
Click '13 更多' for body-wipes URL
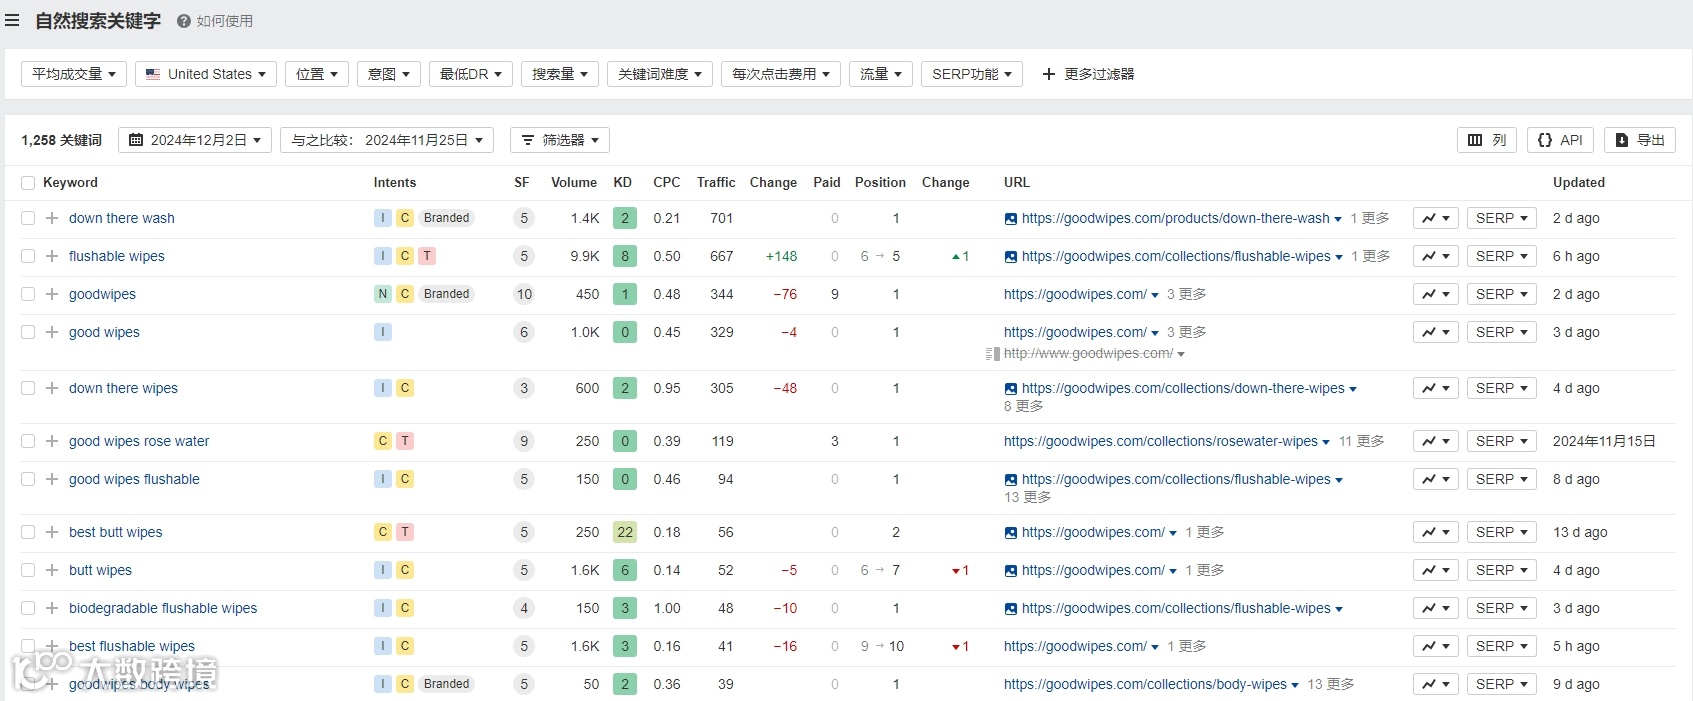(1331, 684)
